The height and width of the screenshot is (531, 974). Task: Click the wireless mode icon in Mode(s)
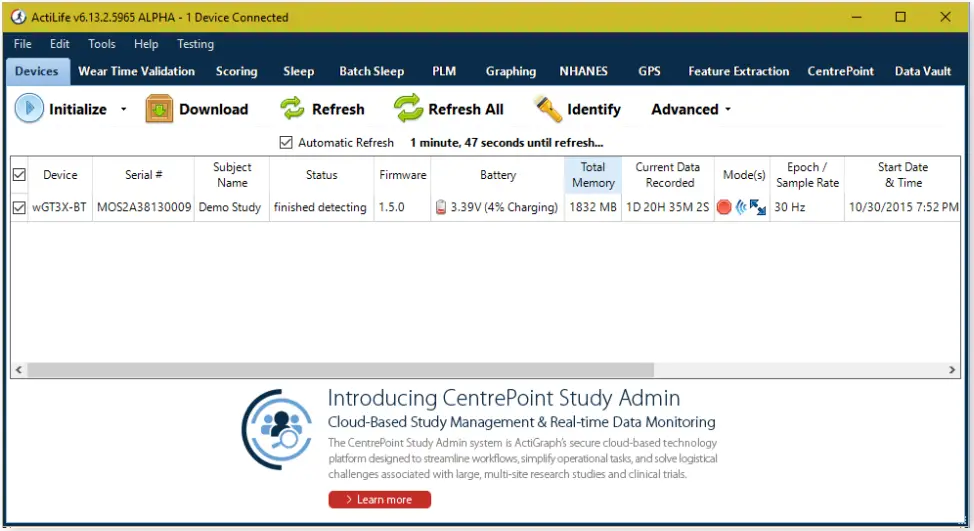pos(740,207)
